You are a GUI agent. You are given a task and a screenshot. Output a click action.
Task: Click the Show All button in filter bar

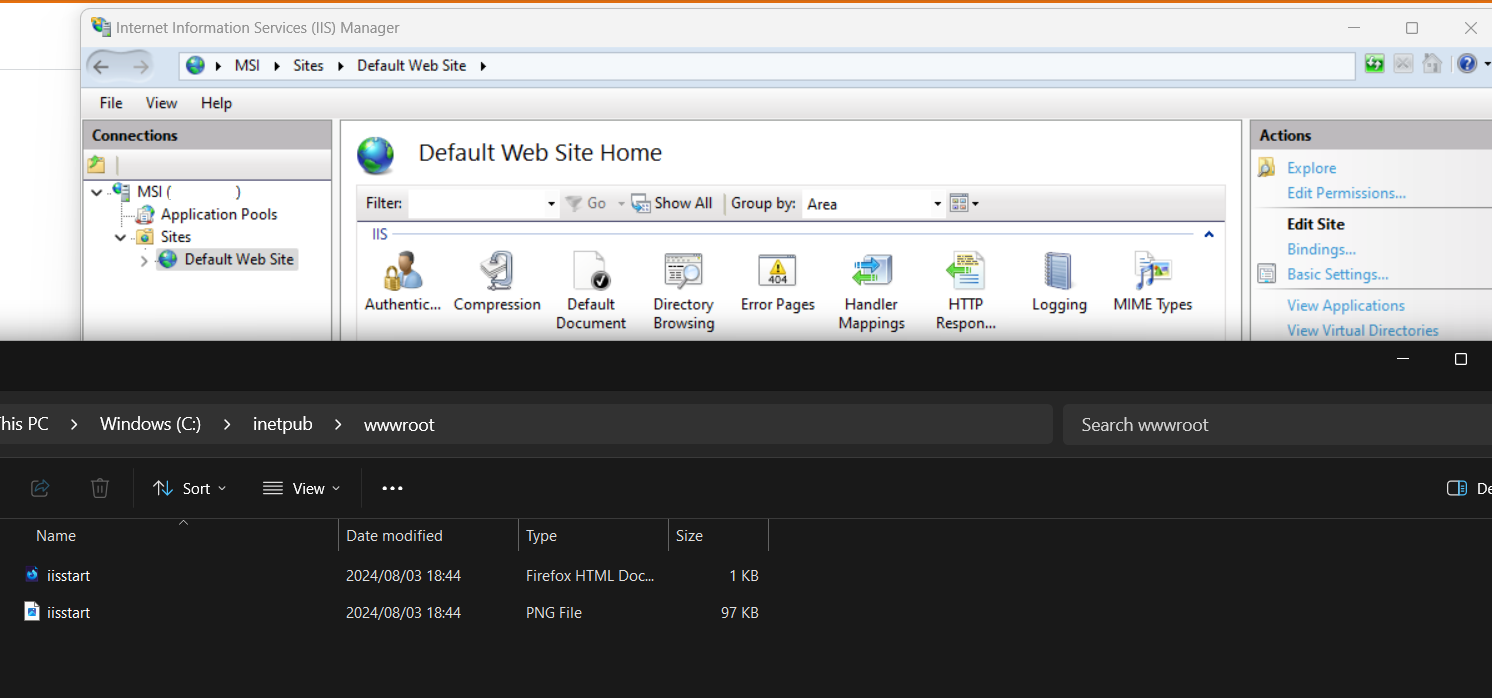[672, 203]
